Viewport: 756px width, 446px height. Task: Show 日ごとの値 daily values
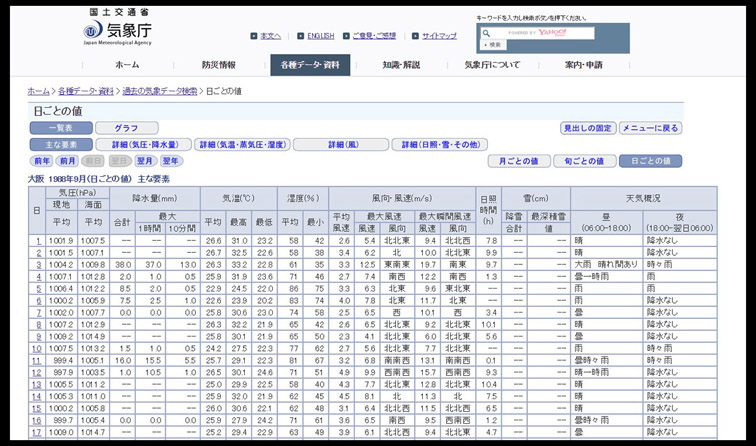(x=650, y=161)
